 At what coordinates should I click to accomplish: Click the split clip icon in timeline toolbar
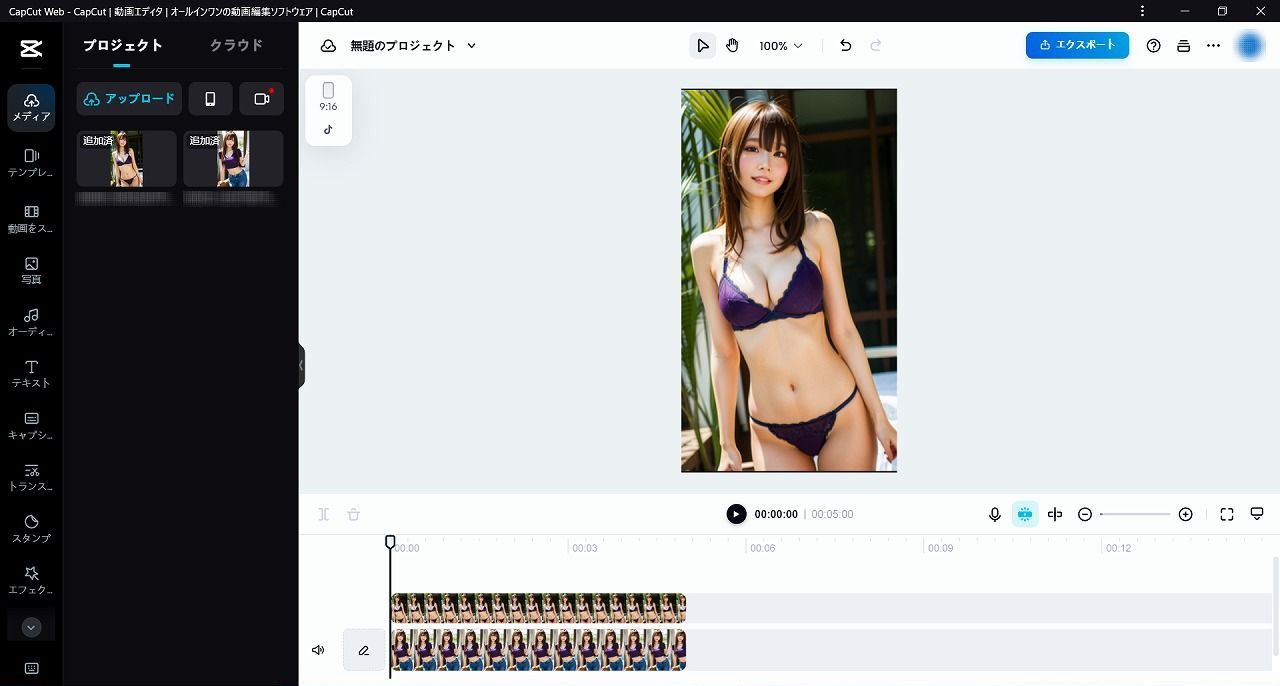point(1055,514)
